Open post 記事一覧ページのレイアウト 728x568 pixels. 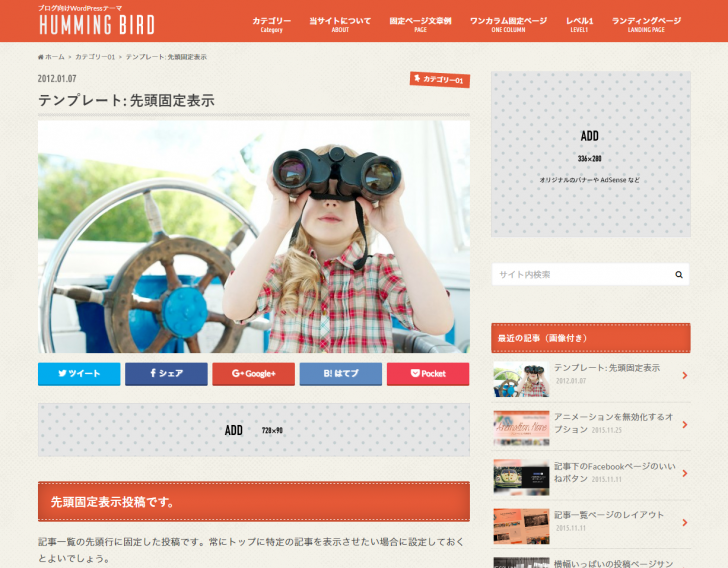[609, 515]
